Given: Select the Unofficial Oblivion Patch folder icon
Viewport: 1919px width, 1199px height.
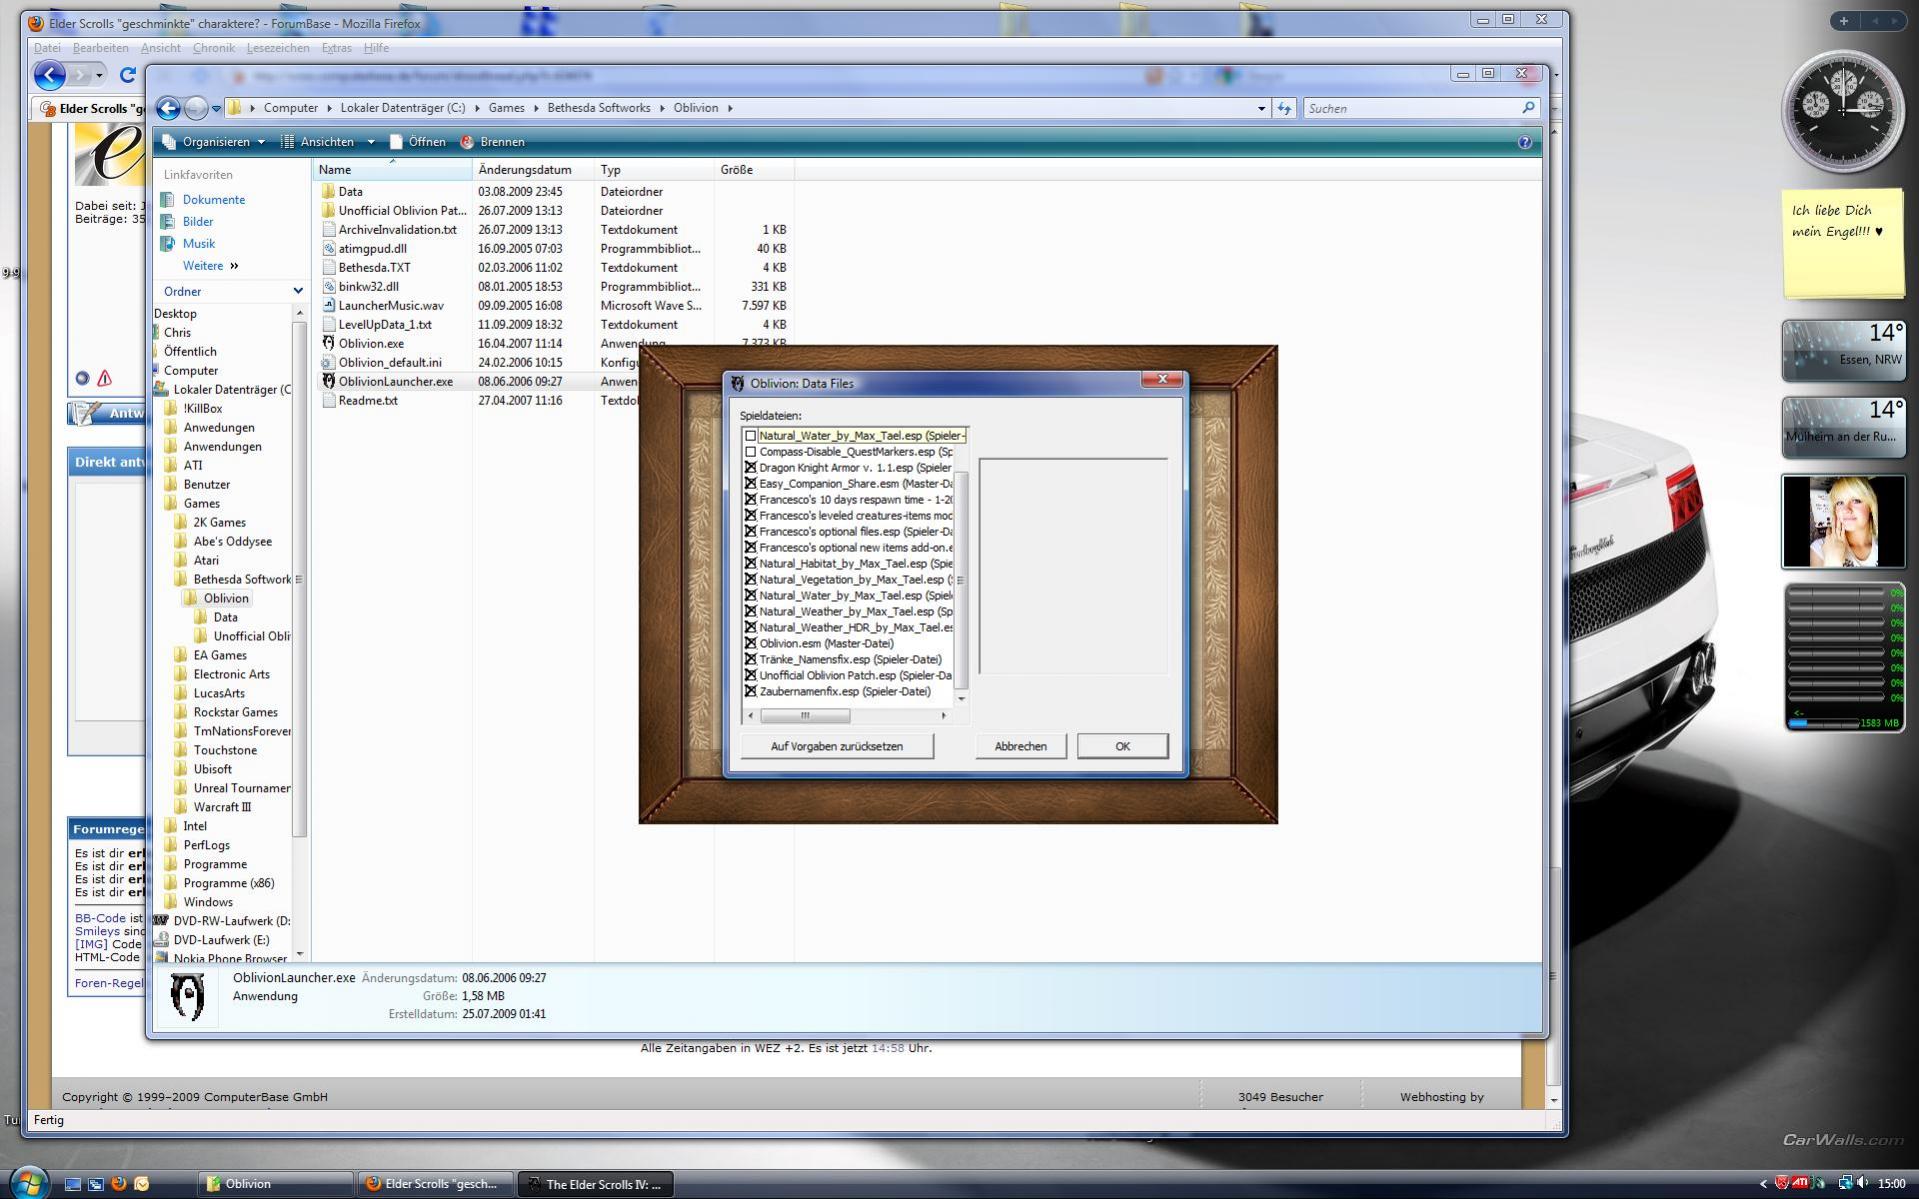Looking at the screenshot, I should pyautogui.click(x=328, y=210).
